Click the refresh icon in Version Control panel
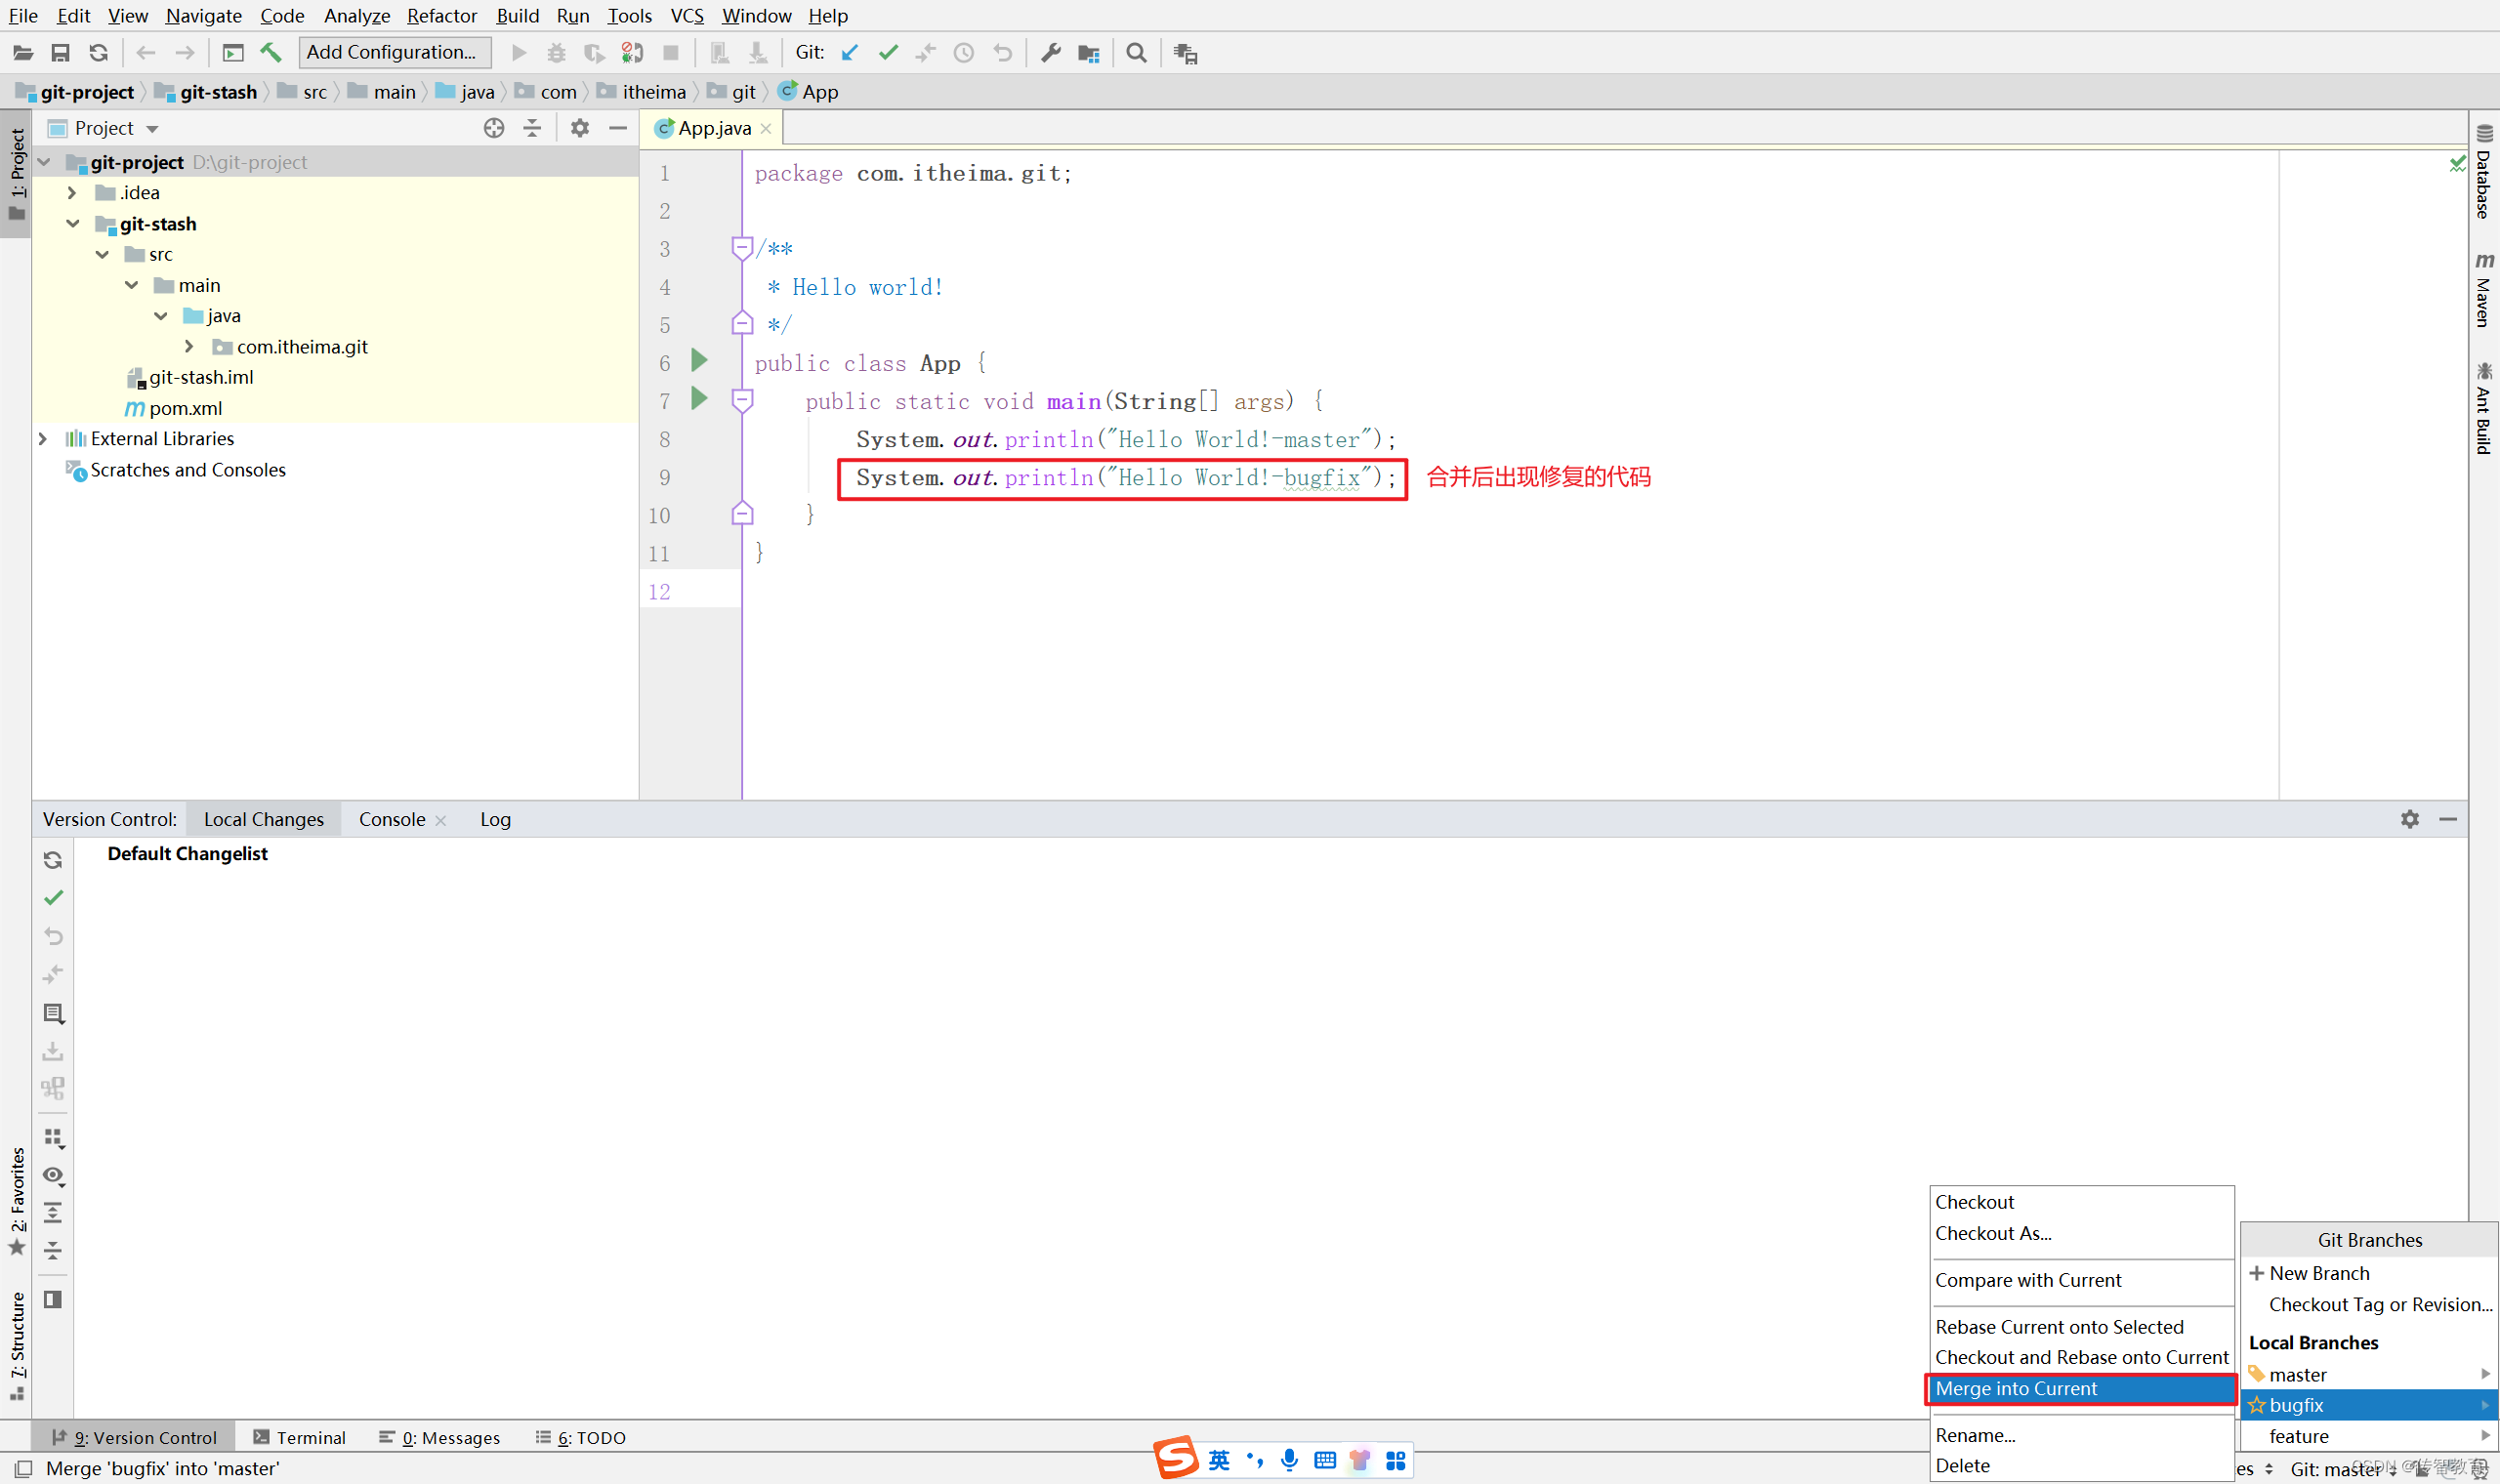Screen dimensions: 2500x1484 point(54,860)
